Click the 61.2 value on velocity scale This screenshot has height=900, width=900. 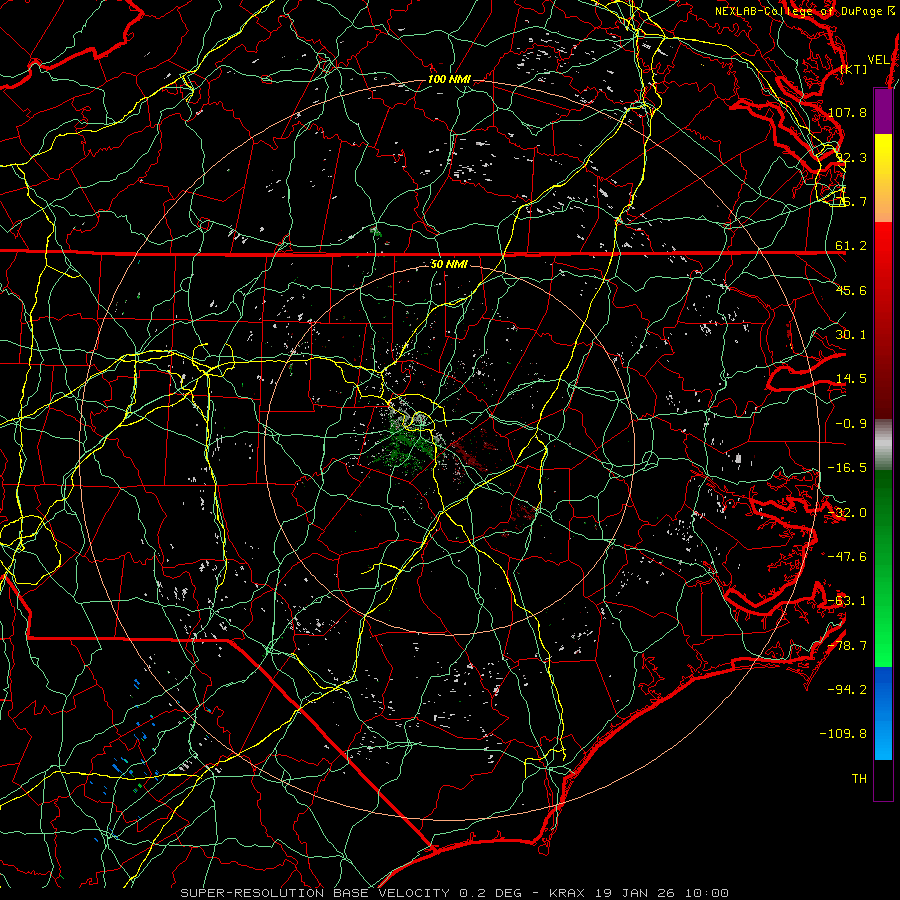[x=851, y=246]
